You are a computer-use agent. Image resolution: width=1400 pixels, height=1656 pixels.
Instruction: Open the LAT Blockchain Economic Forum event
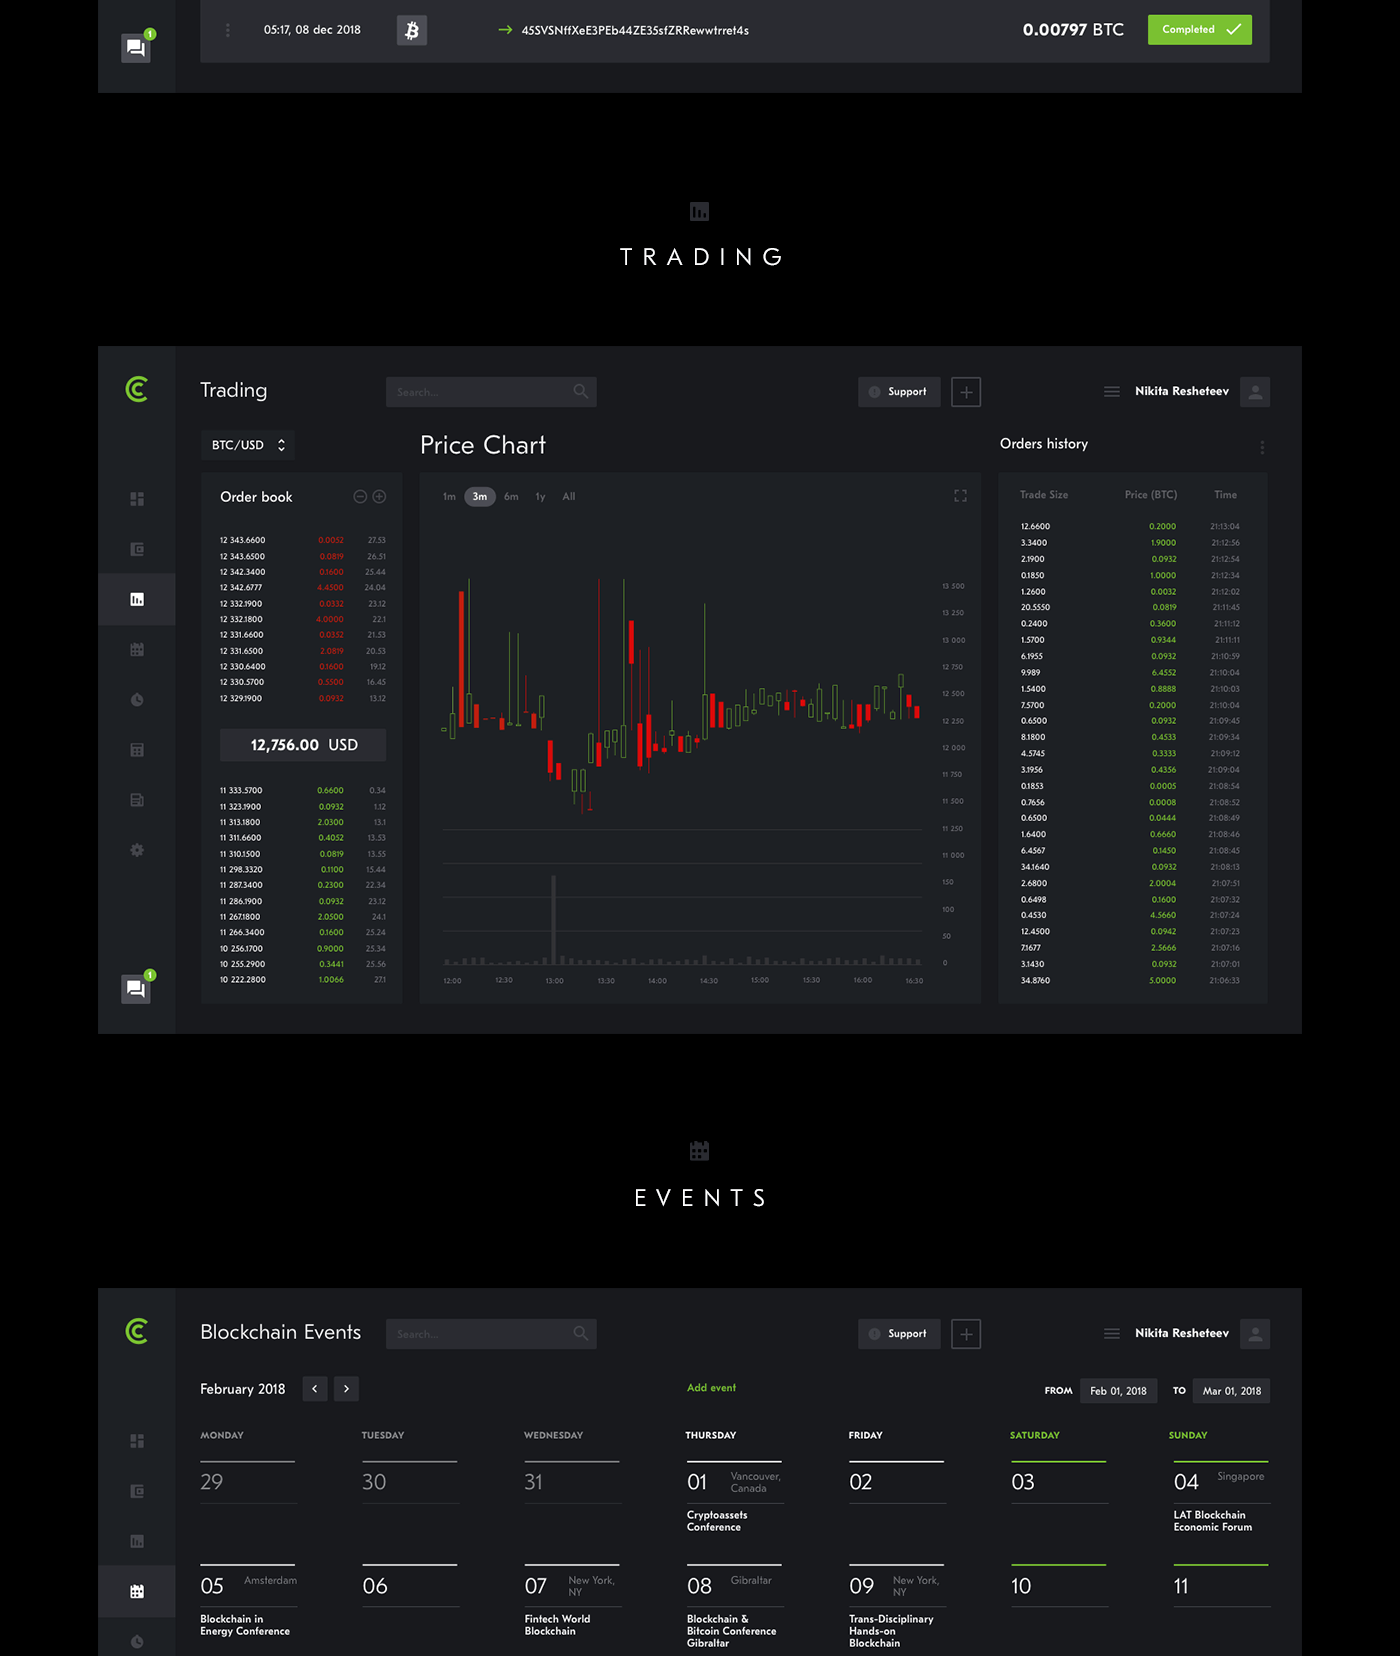[1213, 1521]
